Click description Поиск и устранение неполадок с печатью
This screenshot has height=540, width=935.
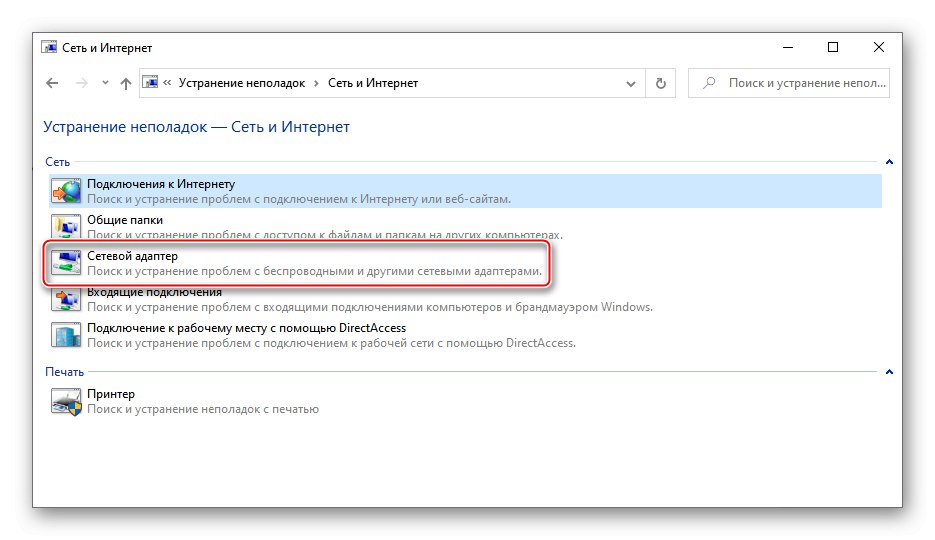203,409
